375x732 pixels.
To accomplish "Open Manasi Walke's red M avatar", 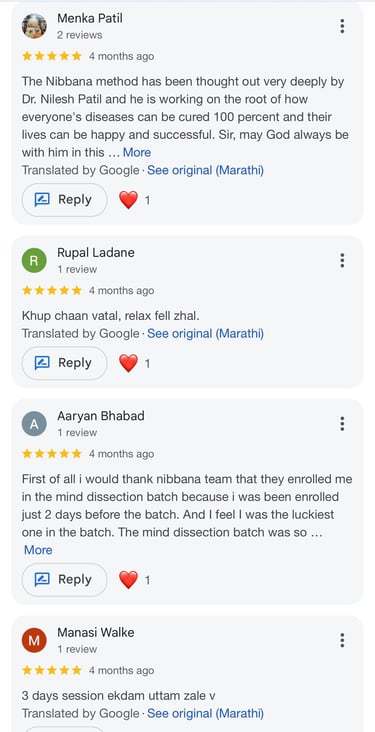I will (34, 640).
